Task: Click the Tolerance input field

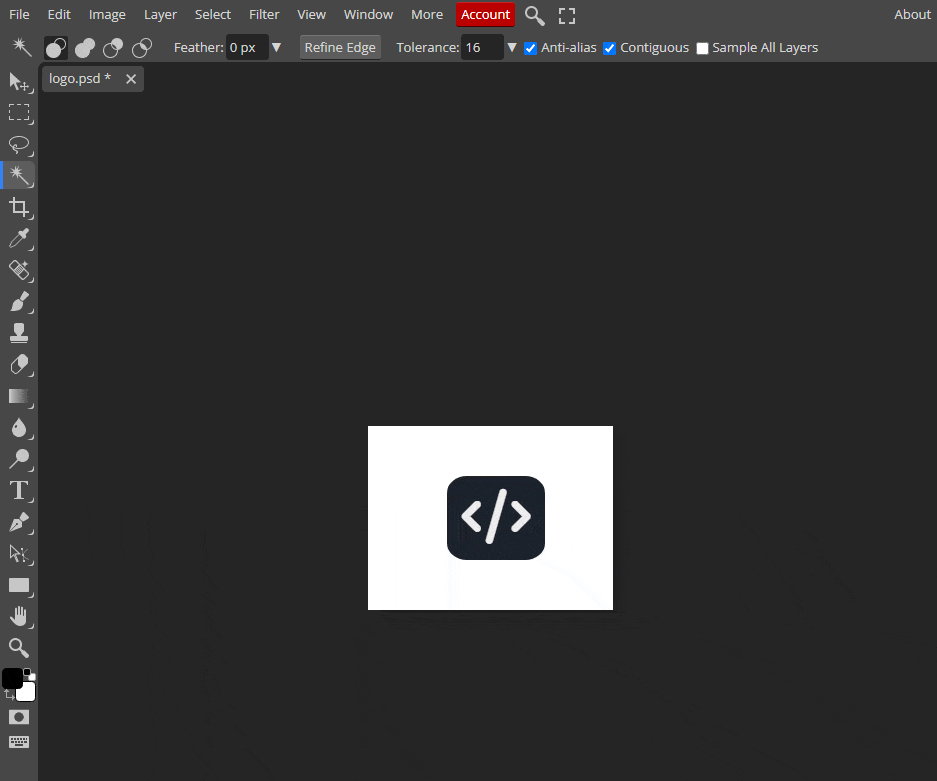Action: (481, 47)
